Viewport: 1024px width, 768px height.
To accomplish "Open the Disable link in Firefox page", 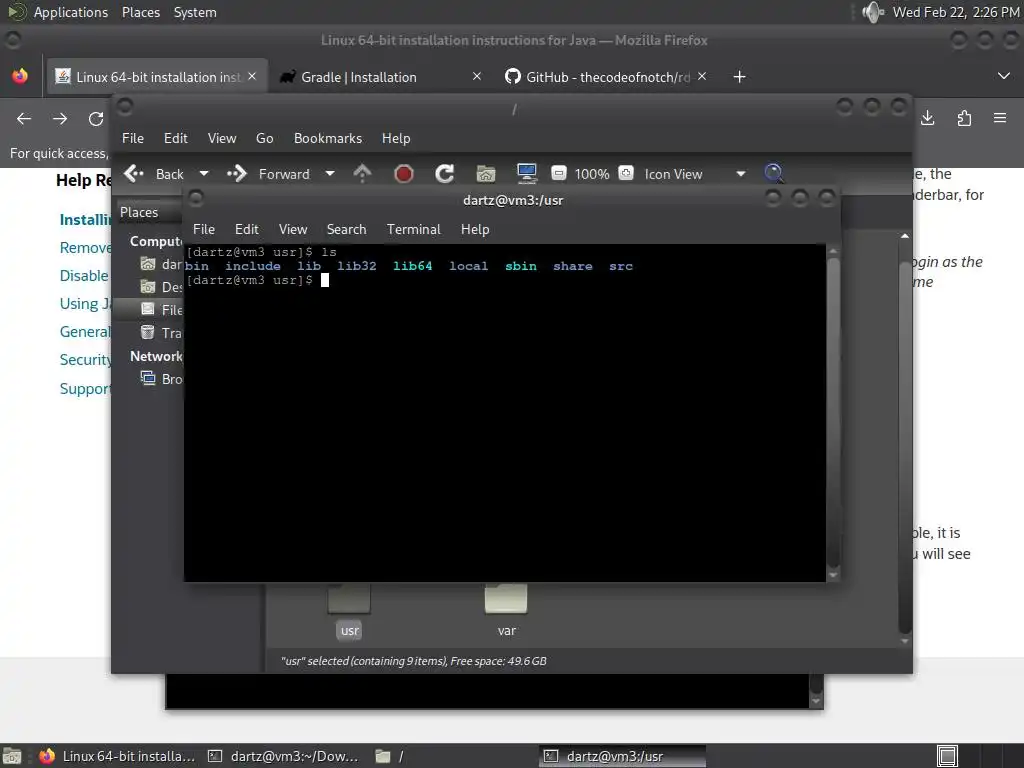I will tap(84, 276).
